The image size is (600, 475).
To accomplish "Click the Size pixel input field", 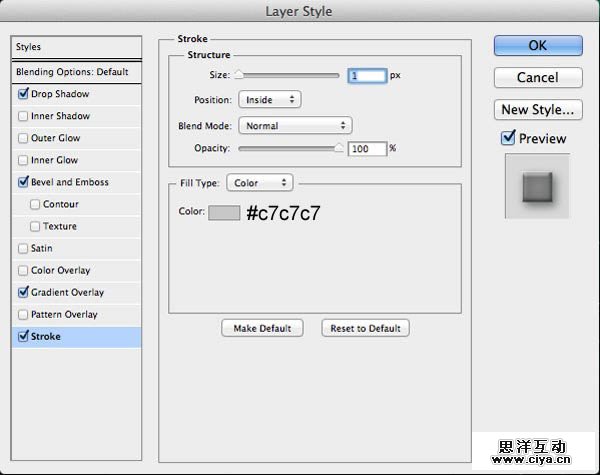I will 367,75.
